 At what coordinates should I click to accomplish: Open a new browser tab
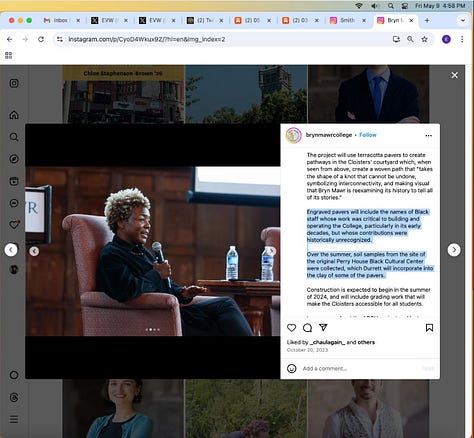[427, 20]
